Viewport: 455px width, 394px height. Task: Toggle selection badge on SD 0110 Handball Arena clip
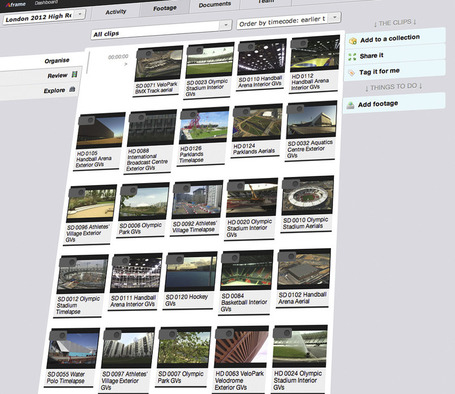pyautogui.click(x=247, y=46)
